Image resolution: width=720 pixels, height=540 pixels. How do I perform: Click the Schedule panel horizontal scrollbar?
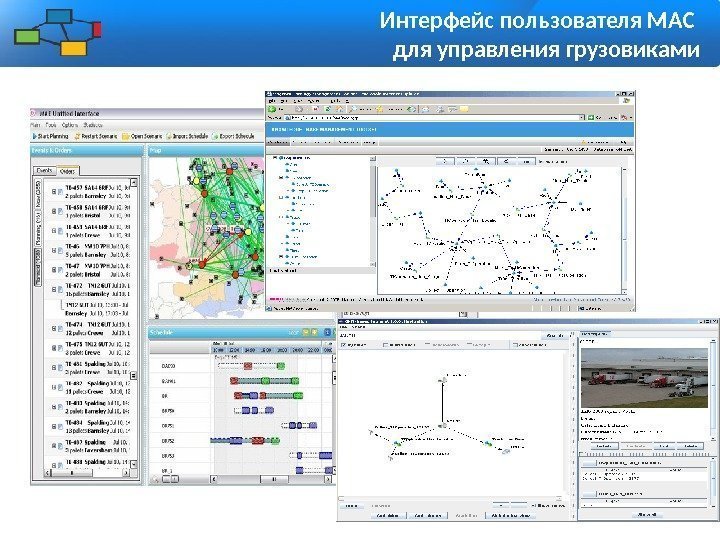pos(271,479)
